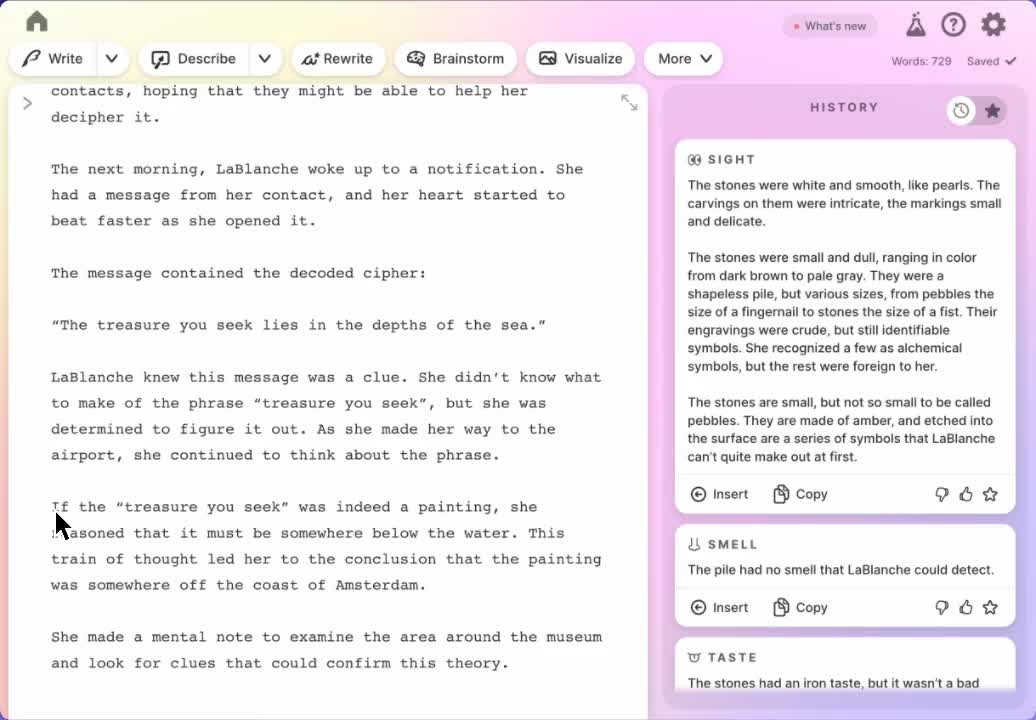Favorite the Sight description with star
Viewport: 1036px width, 720px height.
(990, 494)
